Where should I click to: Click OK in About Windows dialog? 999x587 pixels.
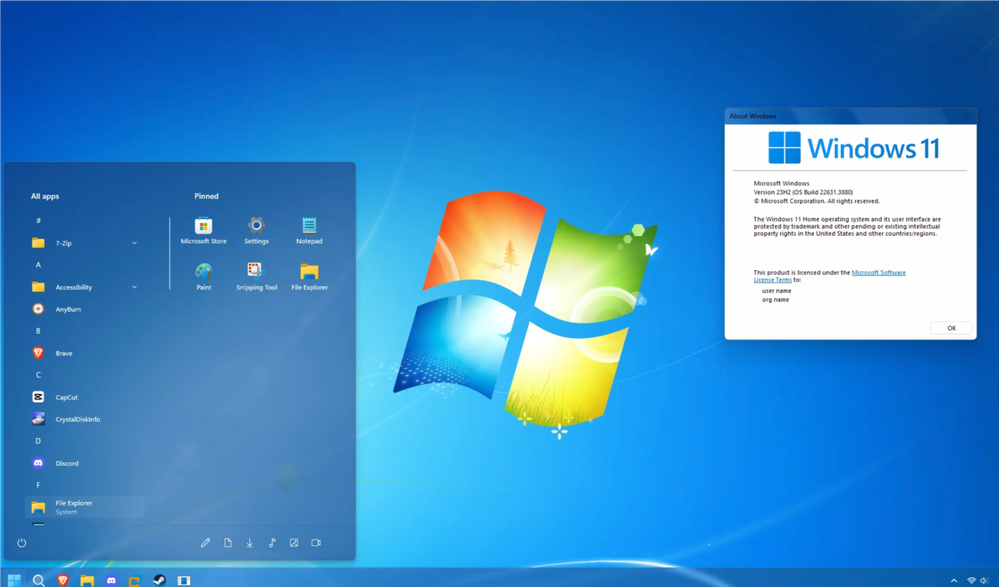951,328
